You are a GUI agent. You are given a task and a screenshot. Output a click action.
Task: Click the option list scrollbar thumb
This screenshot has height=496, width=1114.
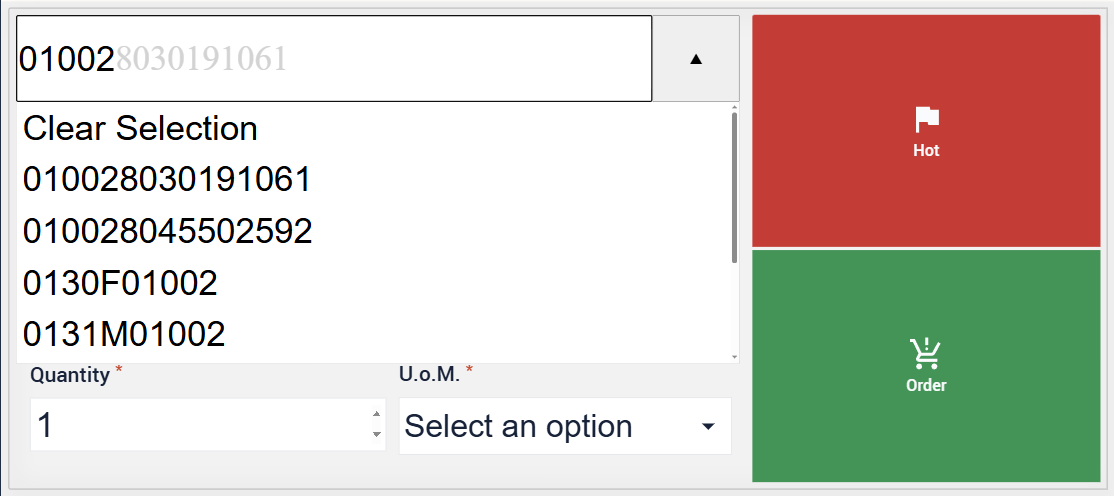(x=735, y=188)
